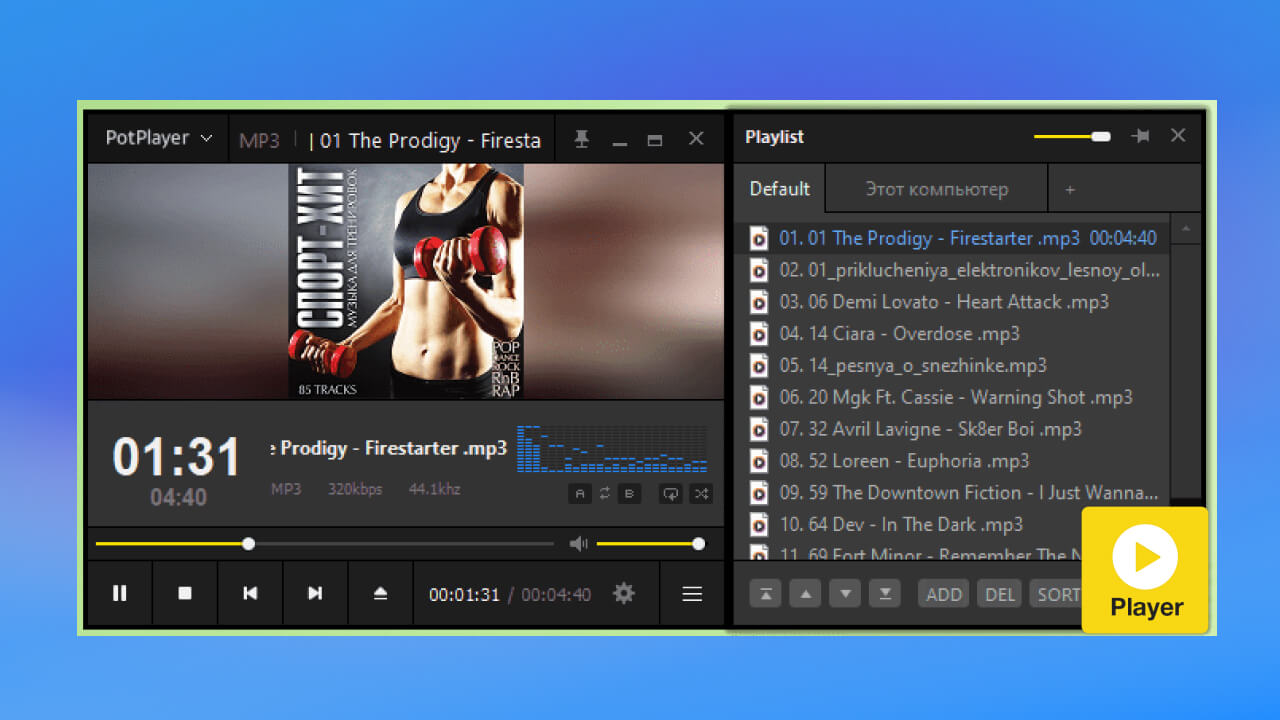Click the blue spectrum visualizer
Screen dimensions: 1280x720
pyautogui.click(x=612, y=449)
